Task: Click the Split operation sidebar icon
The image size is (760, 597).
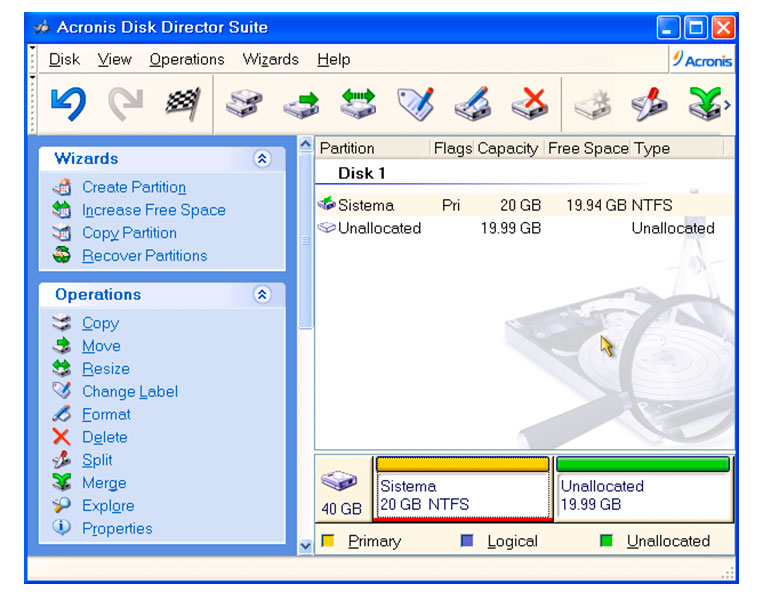Action: [62, 459]
